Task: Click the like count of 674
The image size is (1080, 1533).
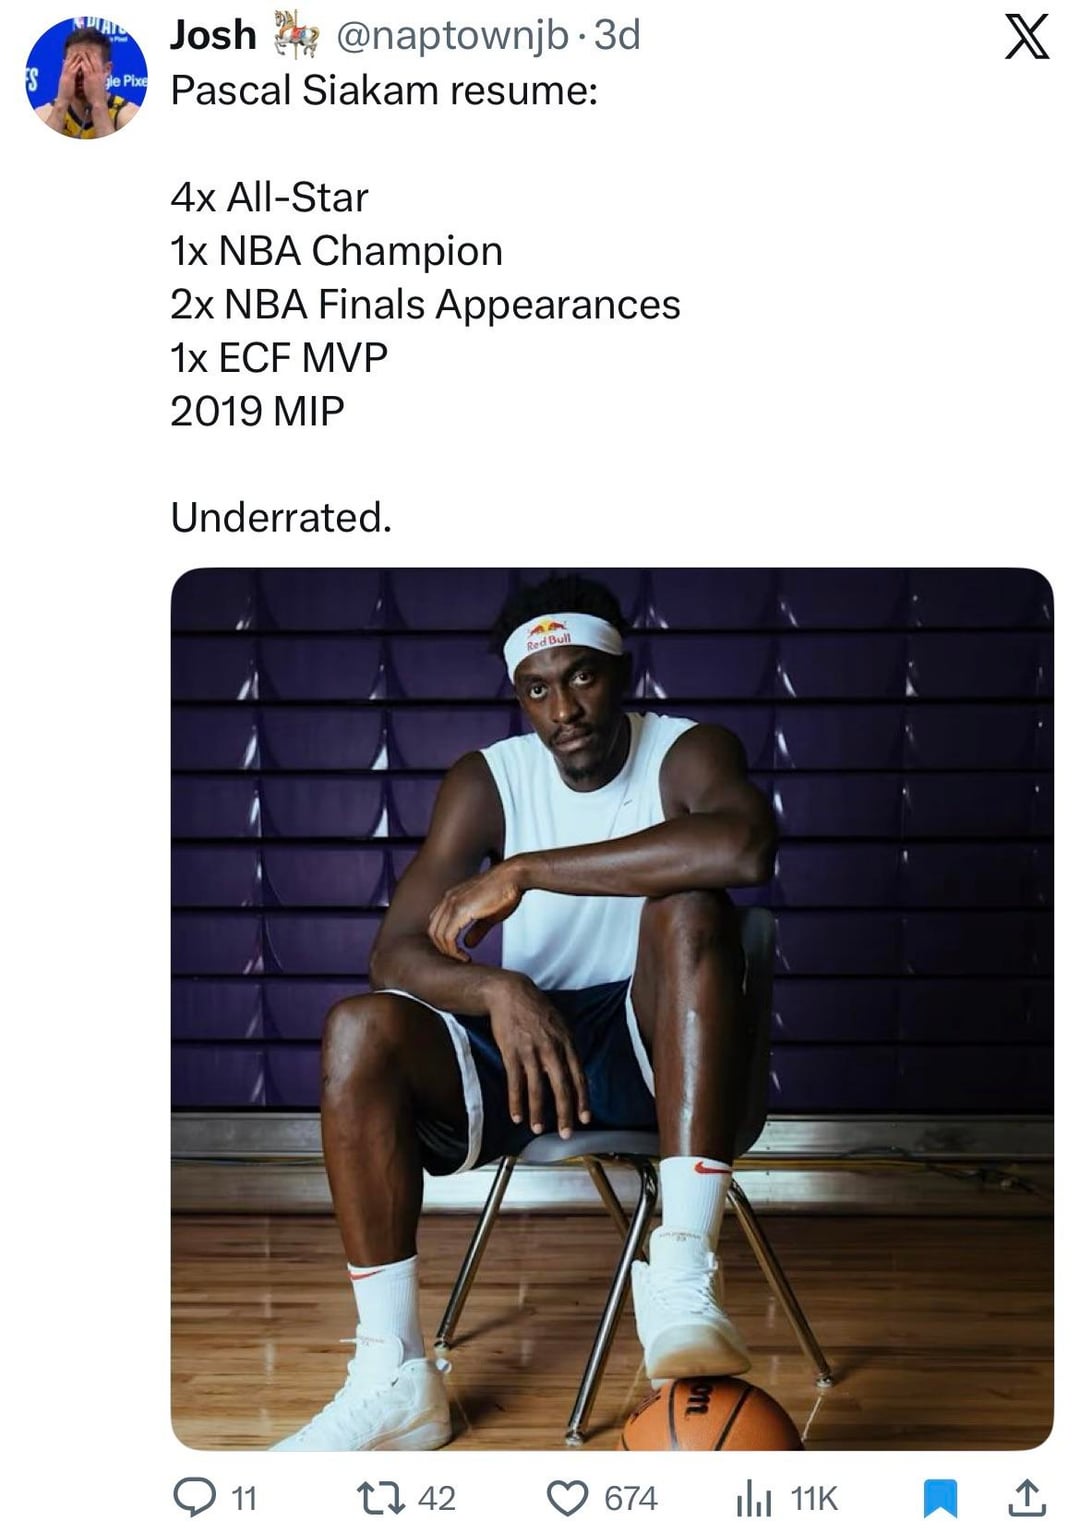Action: [631, 1498]
